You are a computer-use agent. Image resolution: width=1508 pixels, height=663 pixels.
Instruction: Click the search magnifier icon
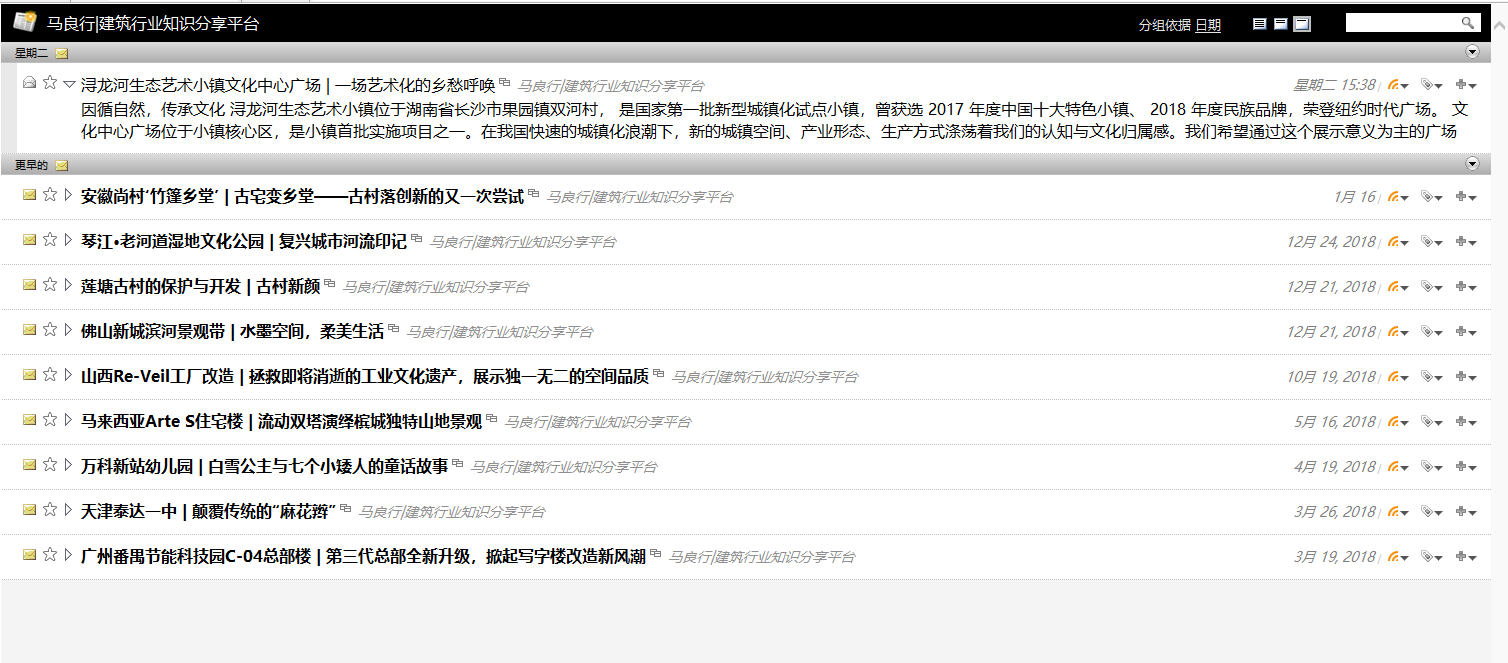[1468, 21]
